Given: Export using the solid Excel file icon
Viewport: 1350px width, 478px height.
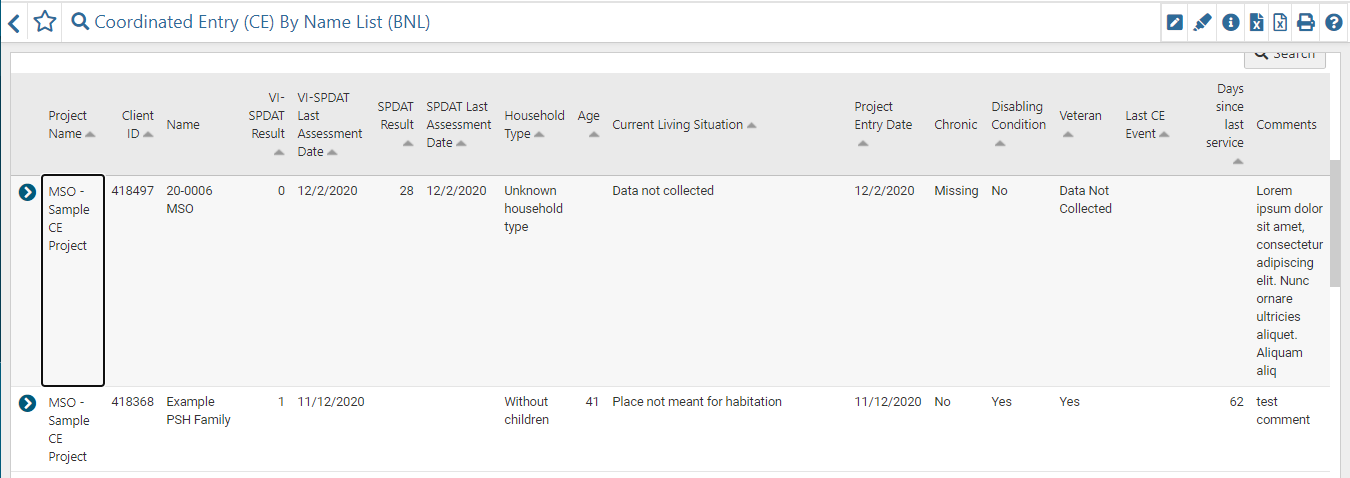Looking at the screenshot, I should tap(1256, 22).
